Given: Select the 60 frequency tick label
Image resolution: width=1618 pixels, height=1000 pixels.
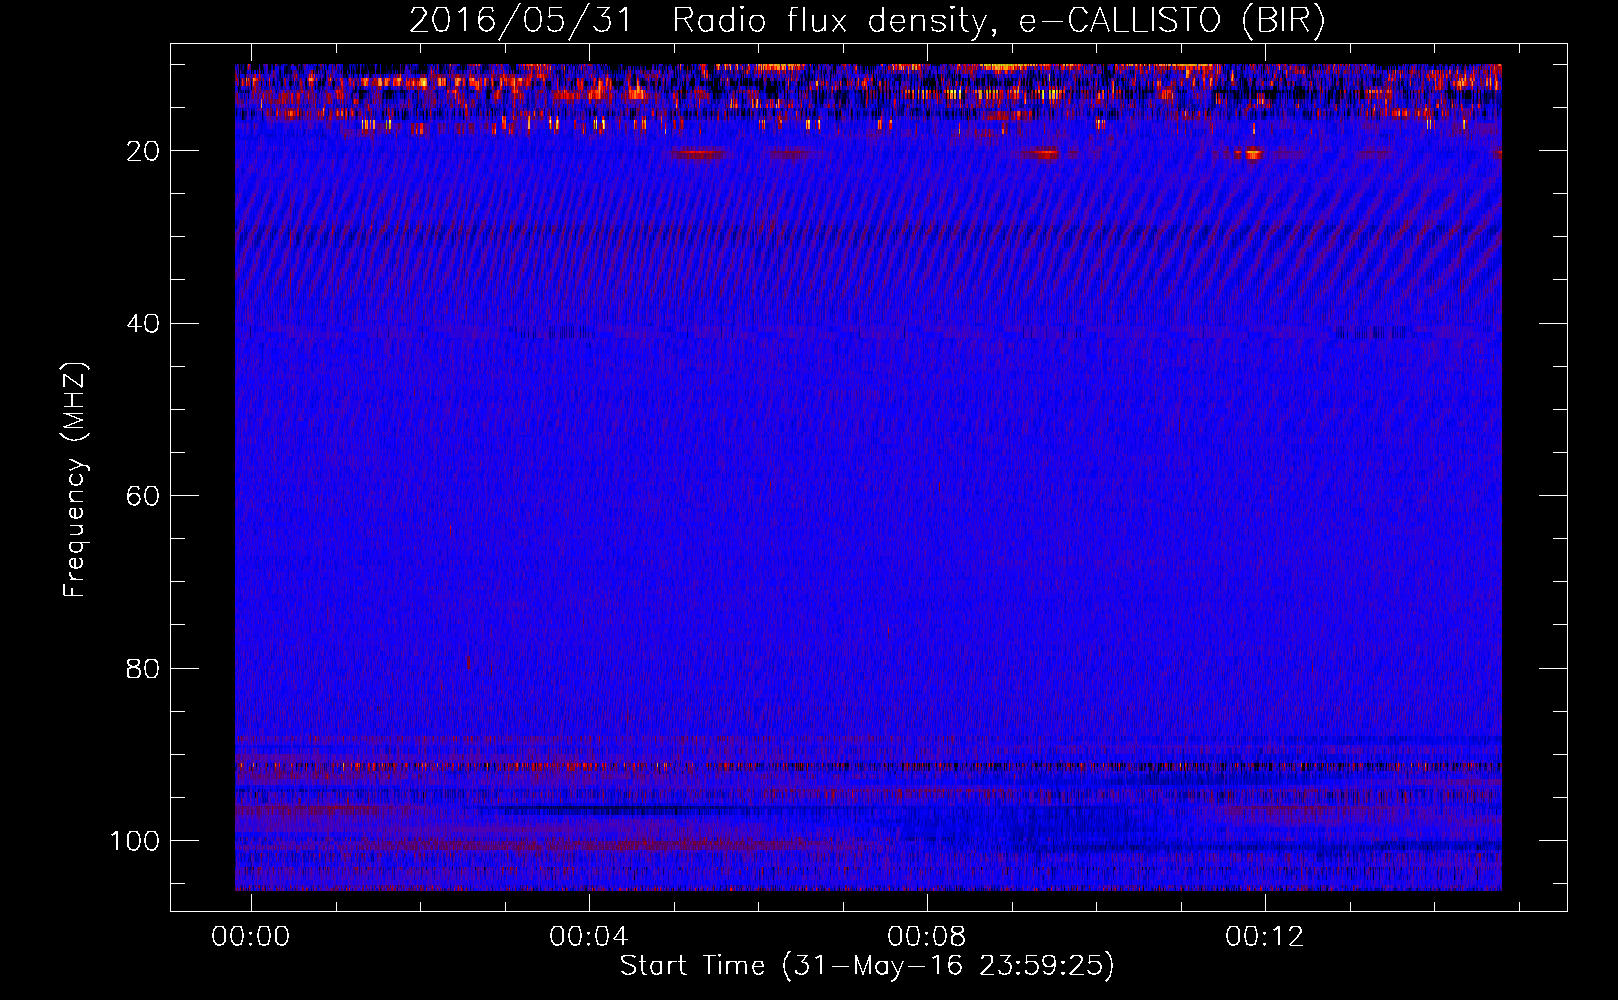Looking at the screenshot, I should (143, 496).
